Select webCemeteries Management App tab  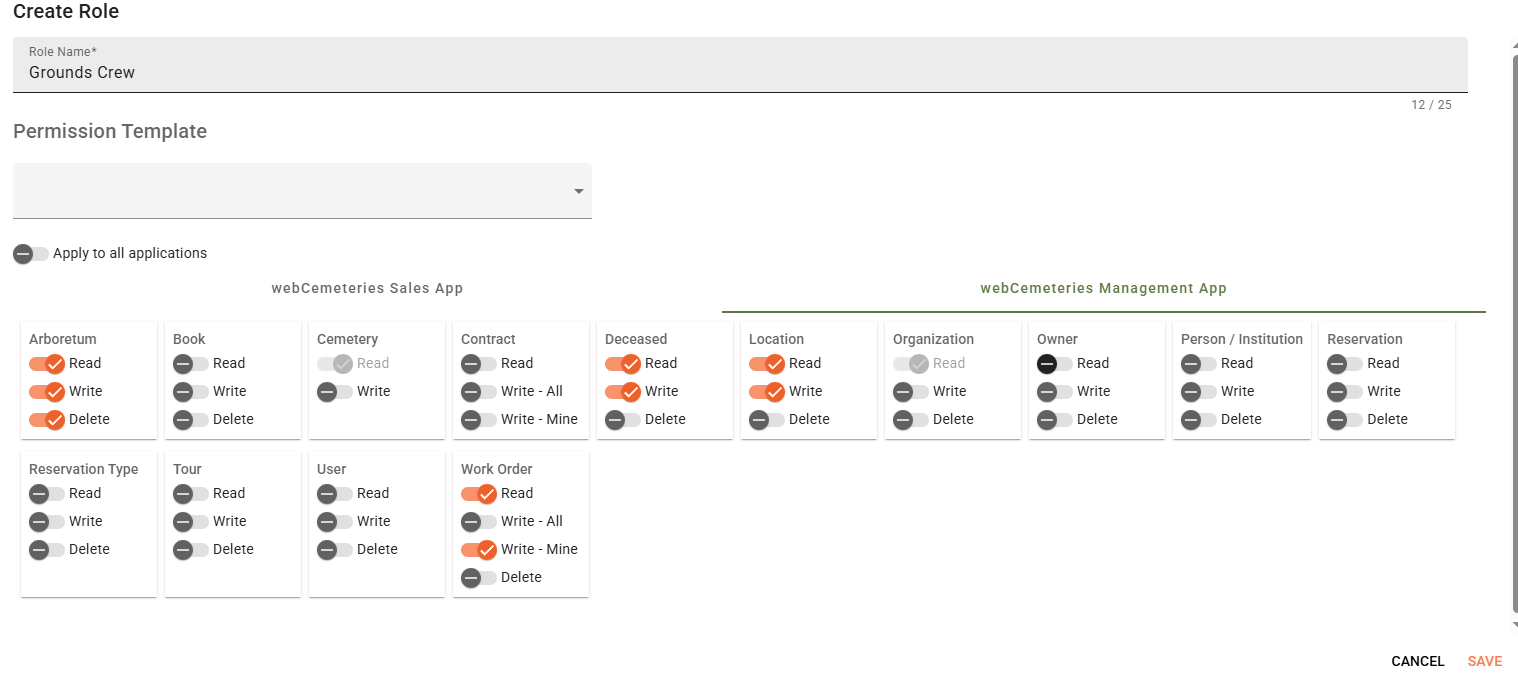click(x=1103, y=288)
